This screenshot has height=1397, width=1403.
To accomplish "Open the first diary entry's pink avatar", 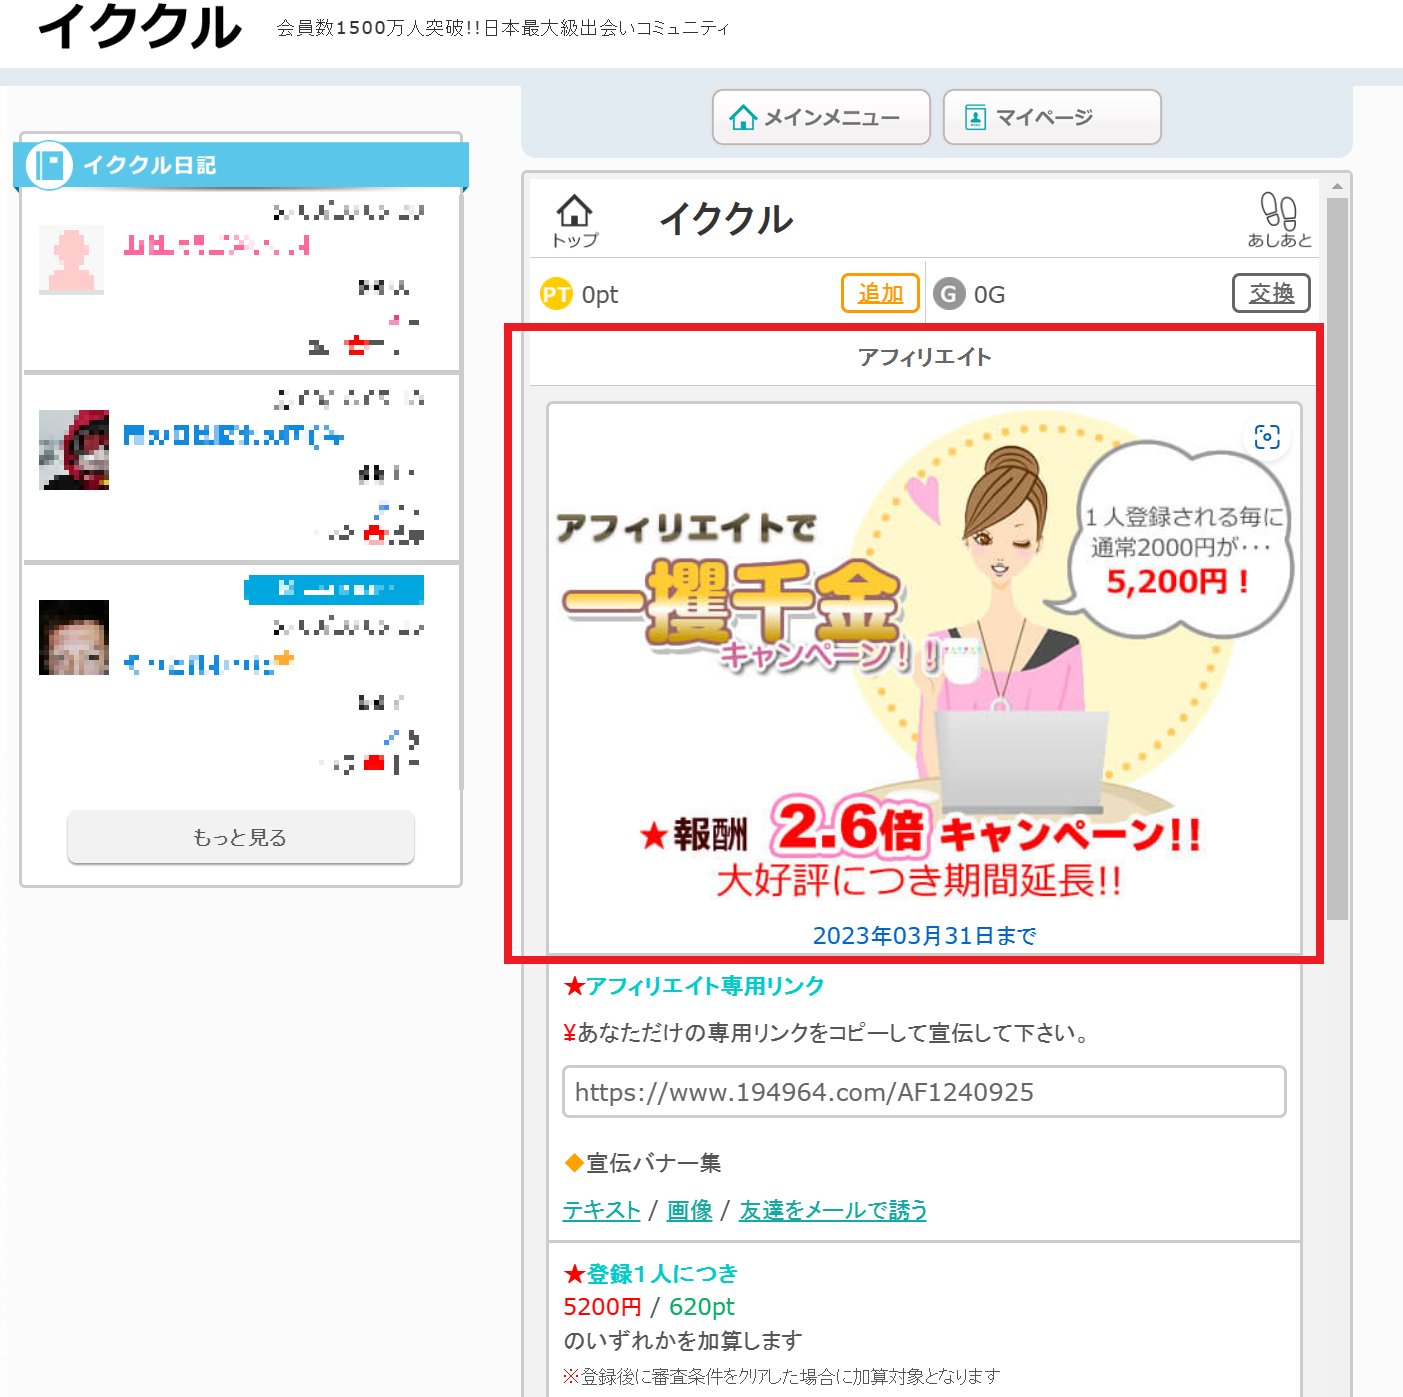I will [71, 260].
